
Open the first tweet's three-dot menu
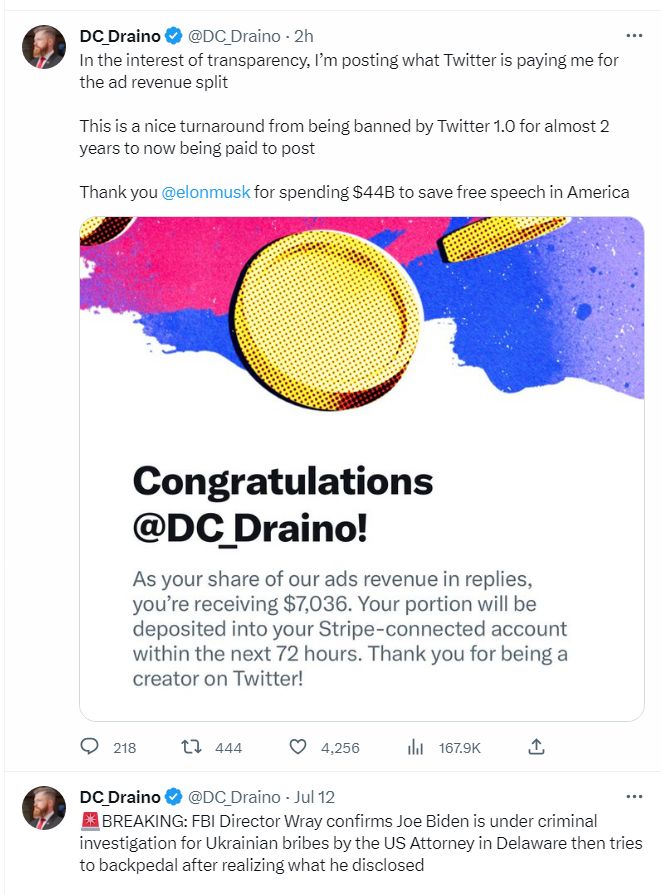[x=633, y=36]
